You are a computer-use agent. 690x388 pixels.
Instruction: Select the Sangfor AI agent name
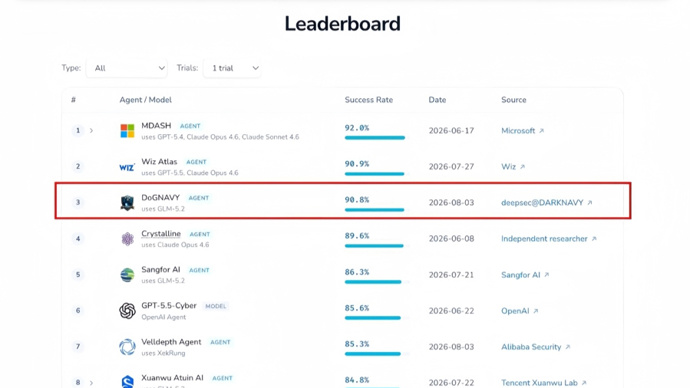click(x=161, y=270)
